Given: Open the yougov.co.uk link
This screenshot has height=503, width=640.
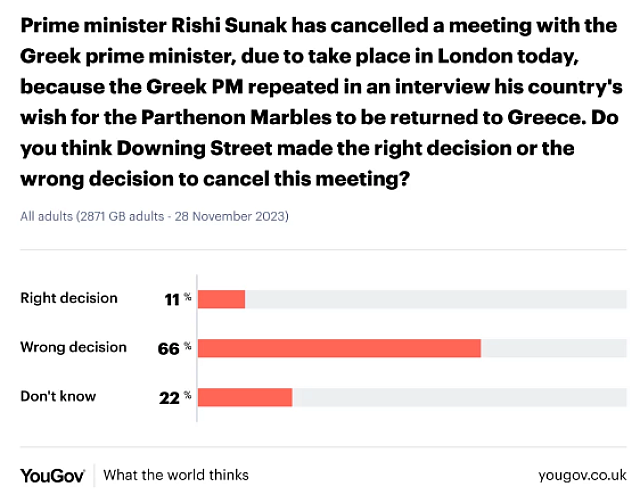Looking at the screenshot, I should click(569, 475).
